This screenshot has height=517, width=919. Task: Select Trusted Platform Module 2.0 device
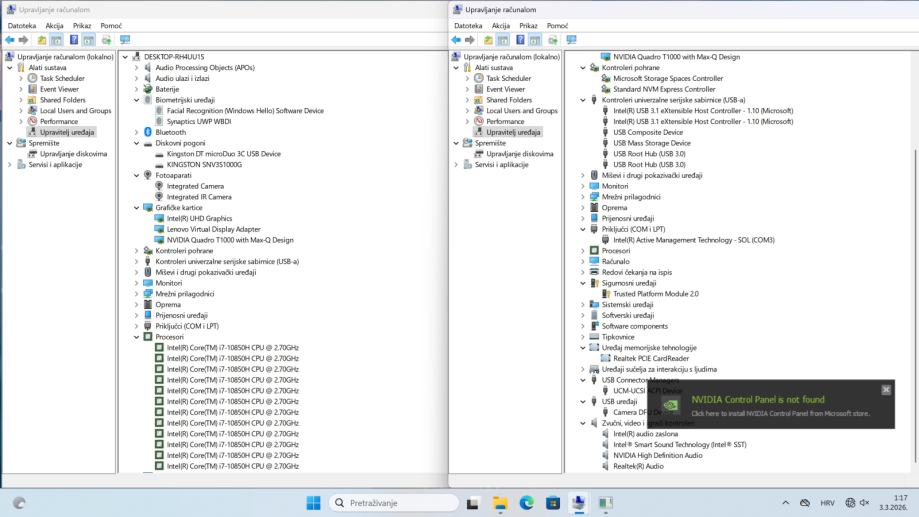coord(655,294)
